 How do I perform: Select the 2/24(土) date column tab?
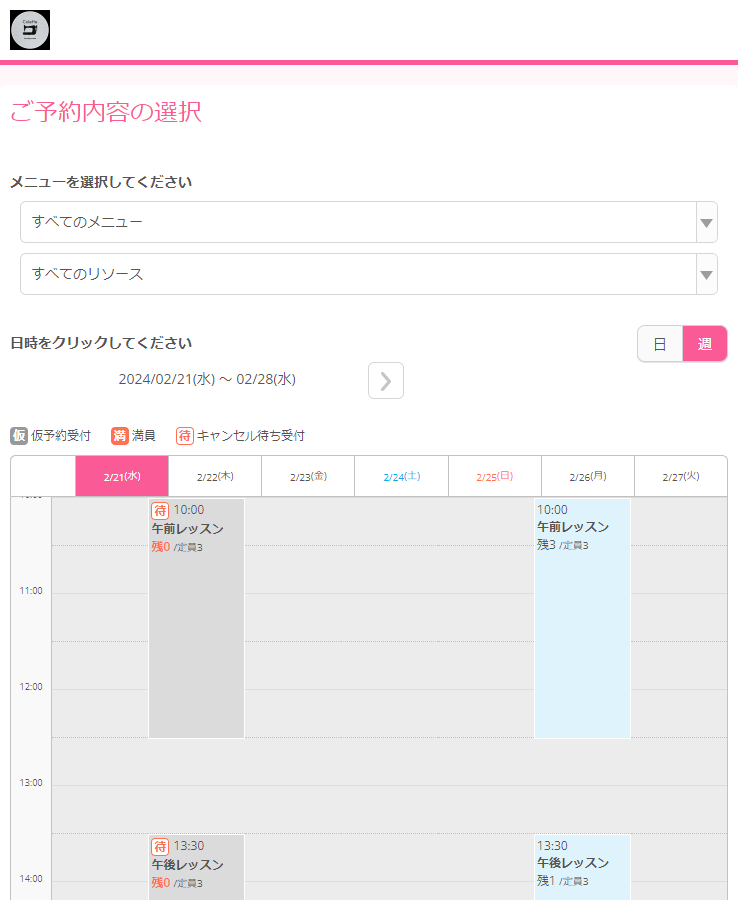tap(401, 477)
